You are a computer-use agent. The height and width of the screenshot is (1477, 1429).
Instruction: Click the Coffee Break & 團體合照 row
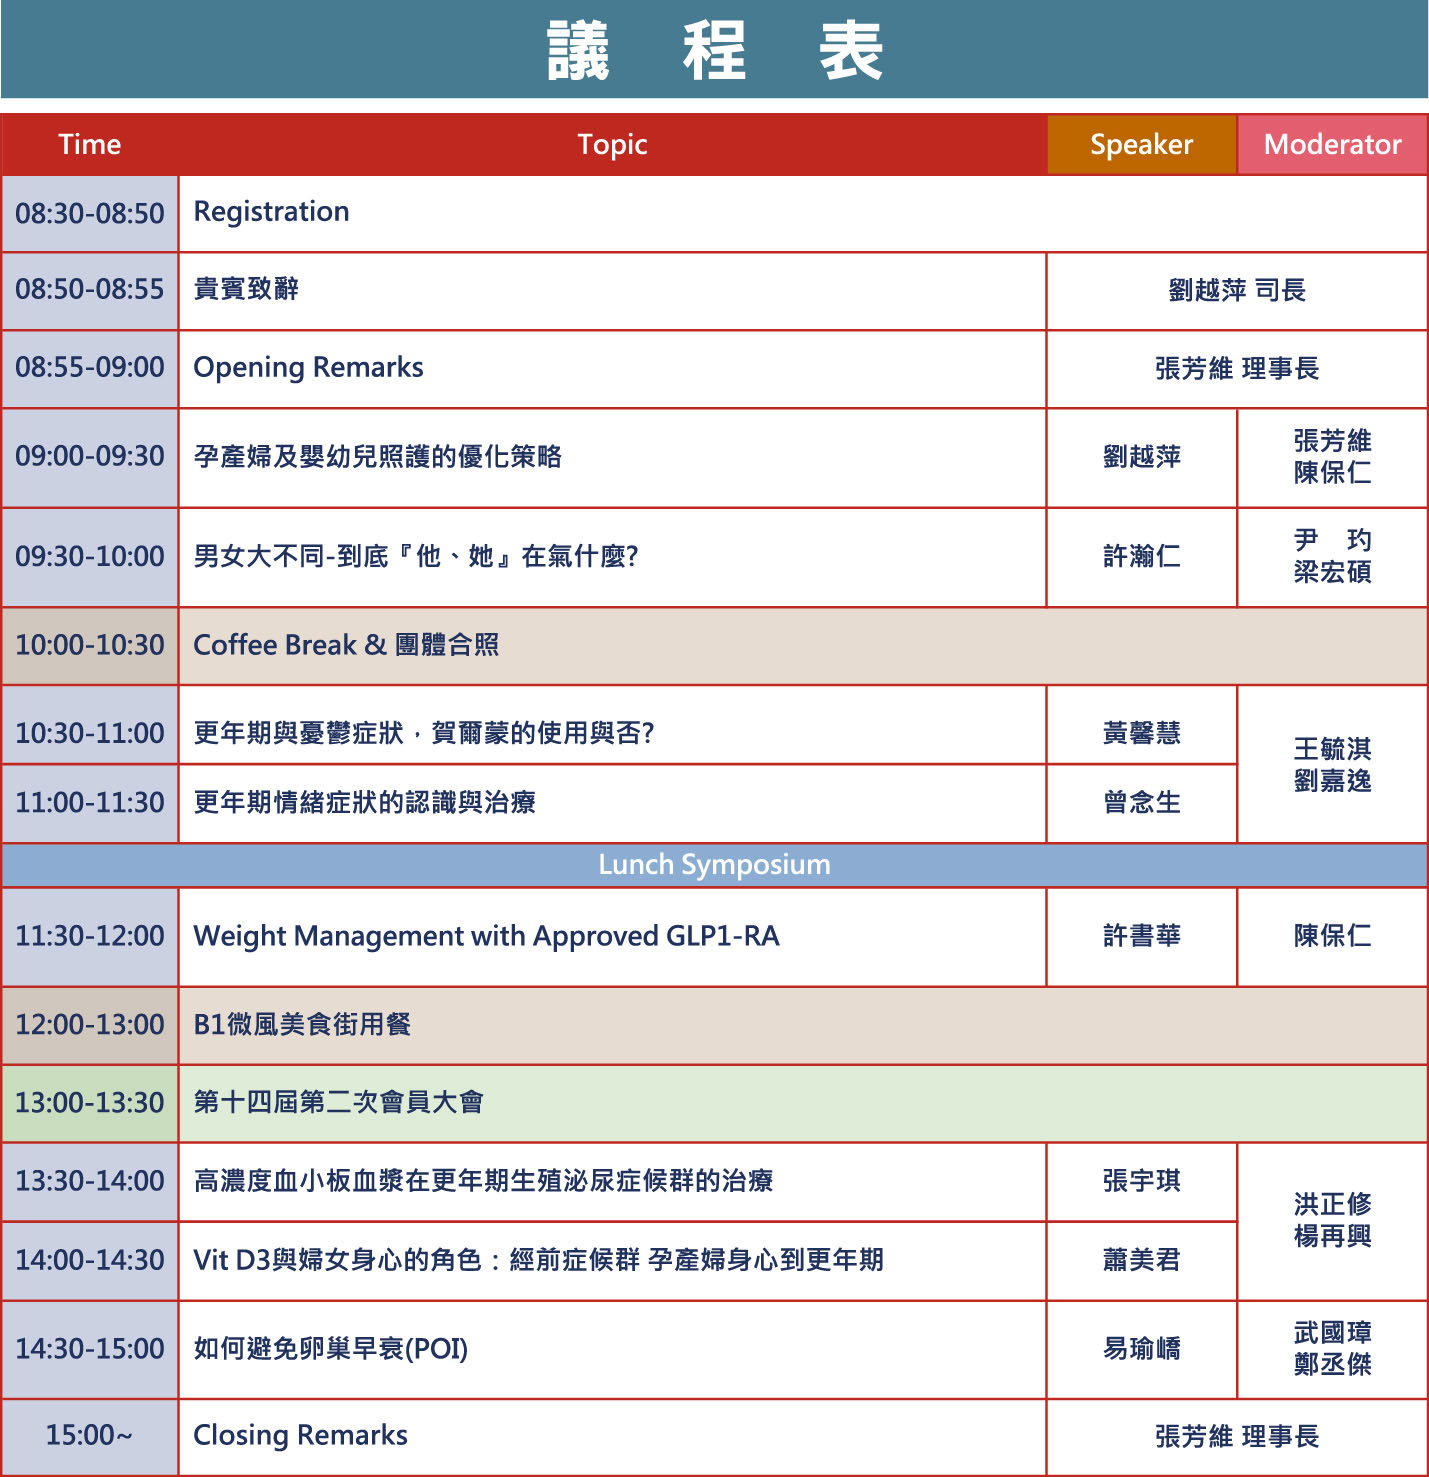(346, 645)
